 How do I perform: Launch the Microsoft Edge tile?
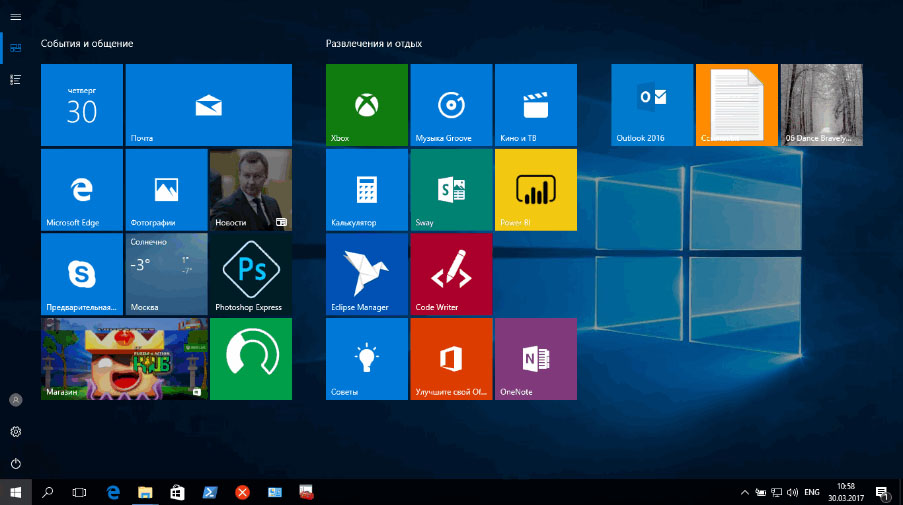(82, 189)
